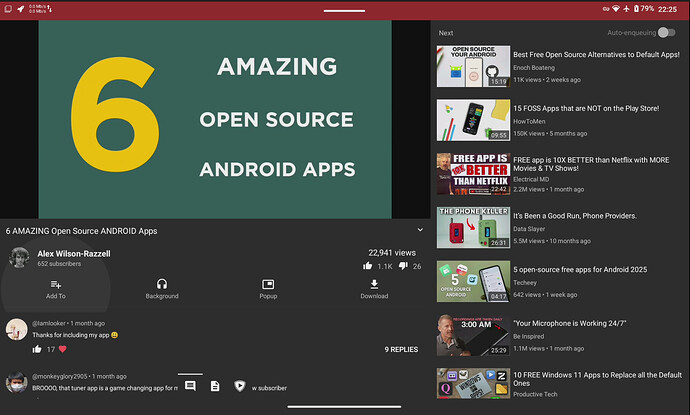
Task: Open Alex Wilson-Razzell channel name
Action: 73,254
